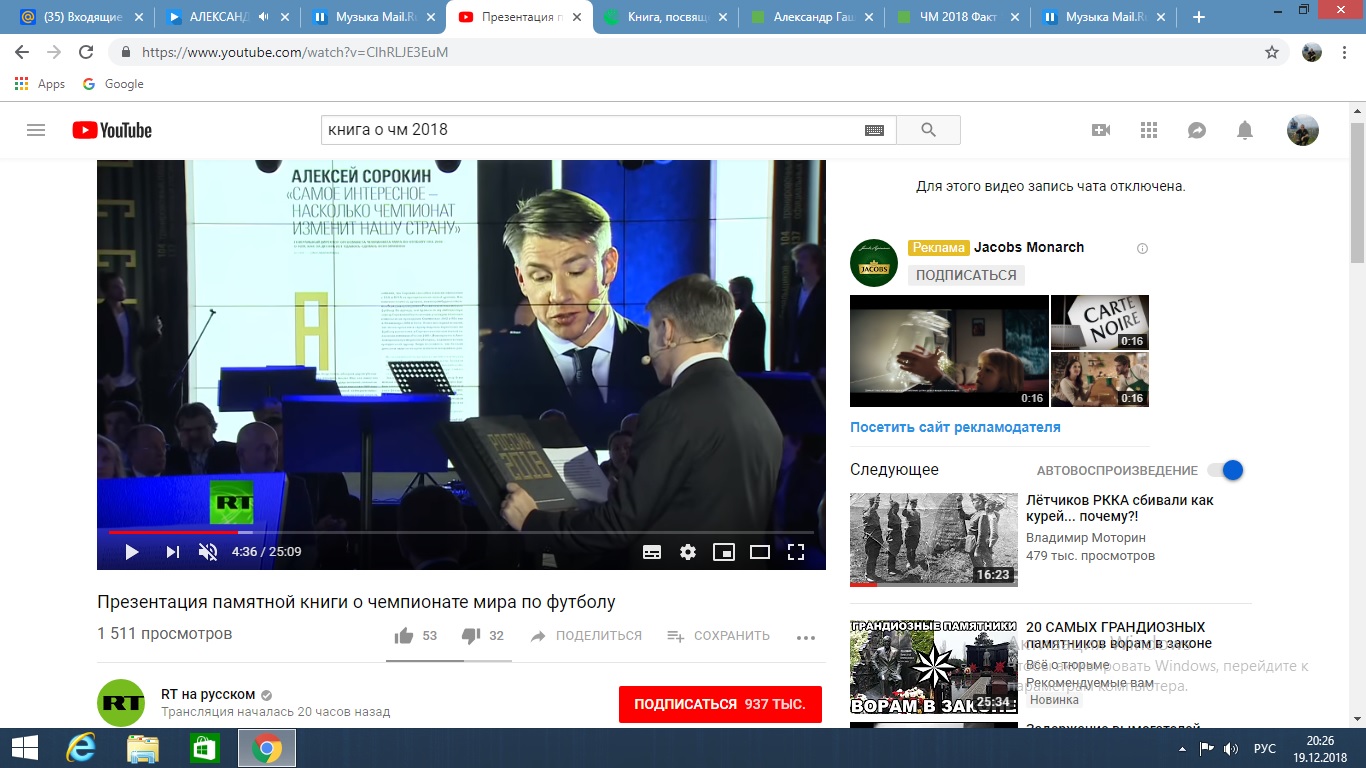The width and height of the screenshot is (1366, 768).
Task: Play the video
Action: (131, 552)
